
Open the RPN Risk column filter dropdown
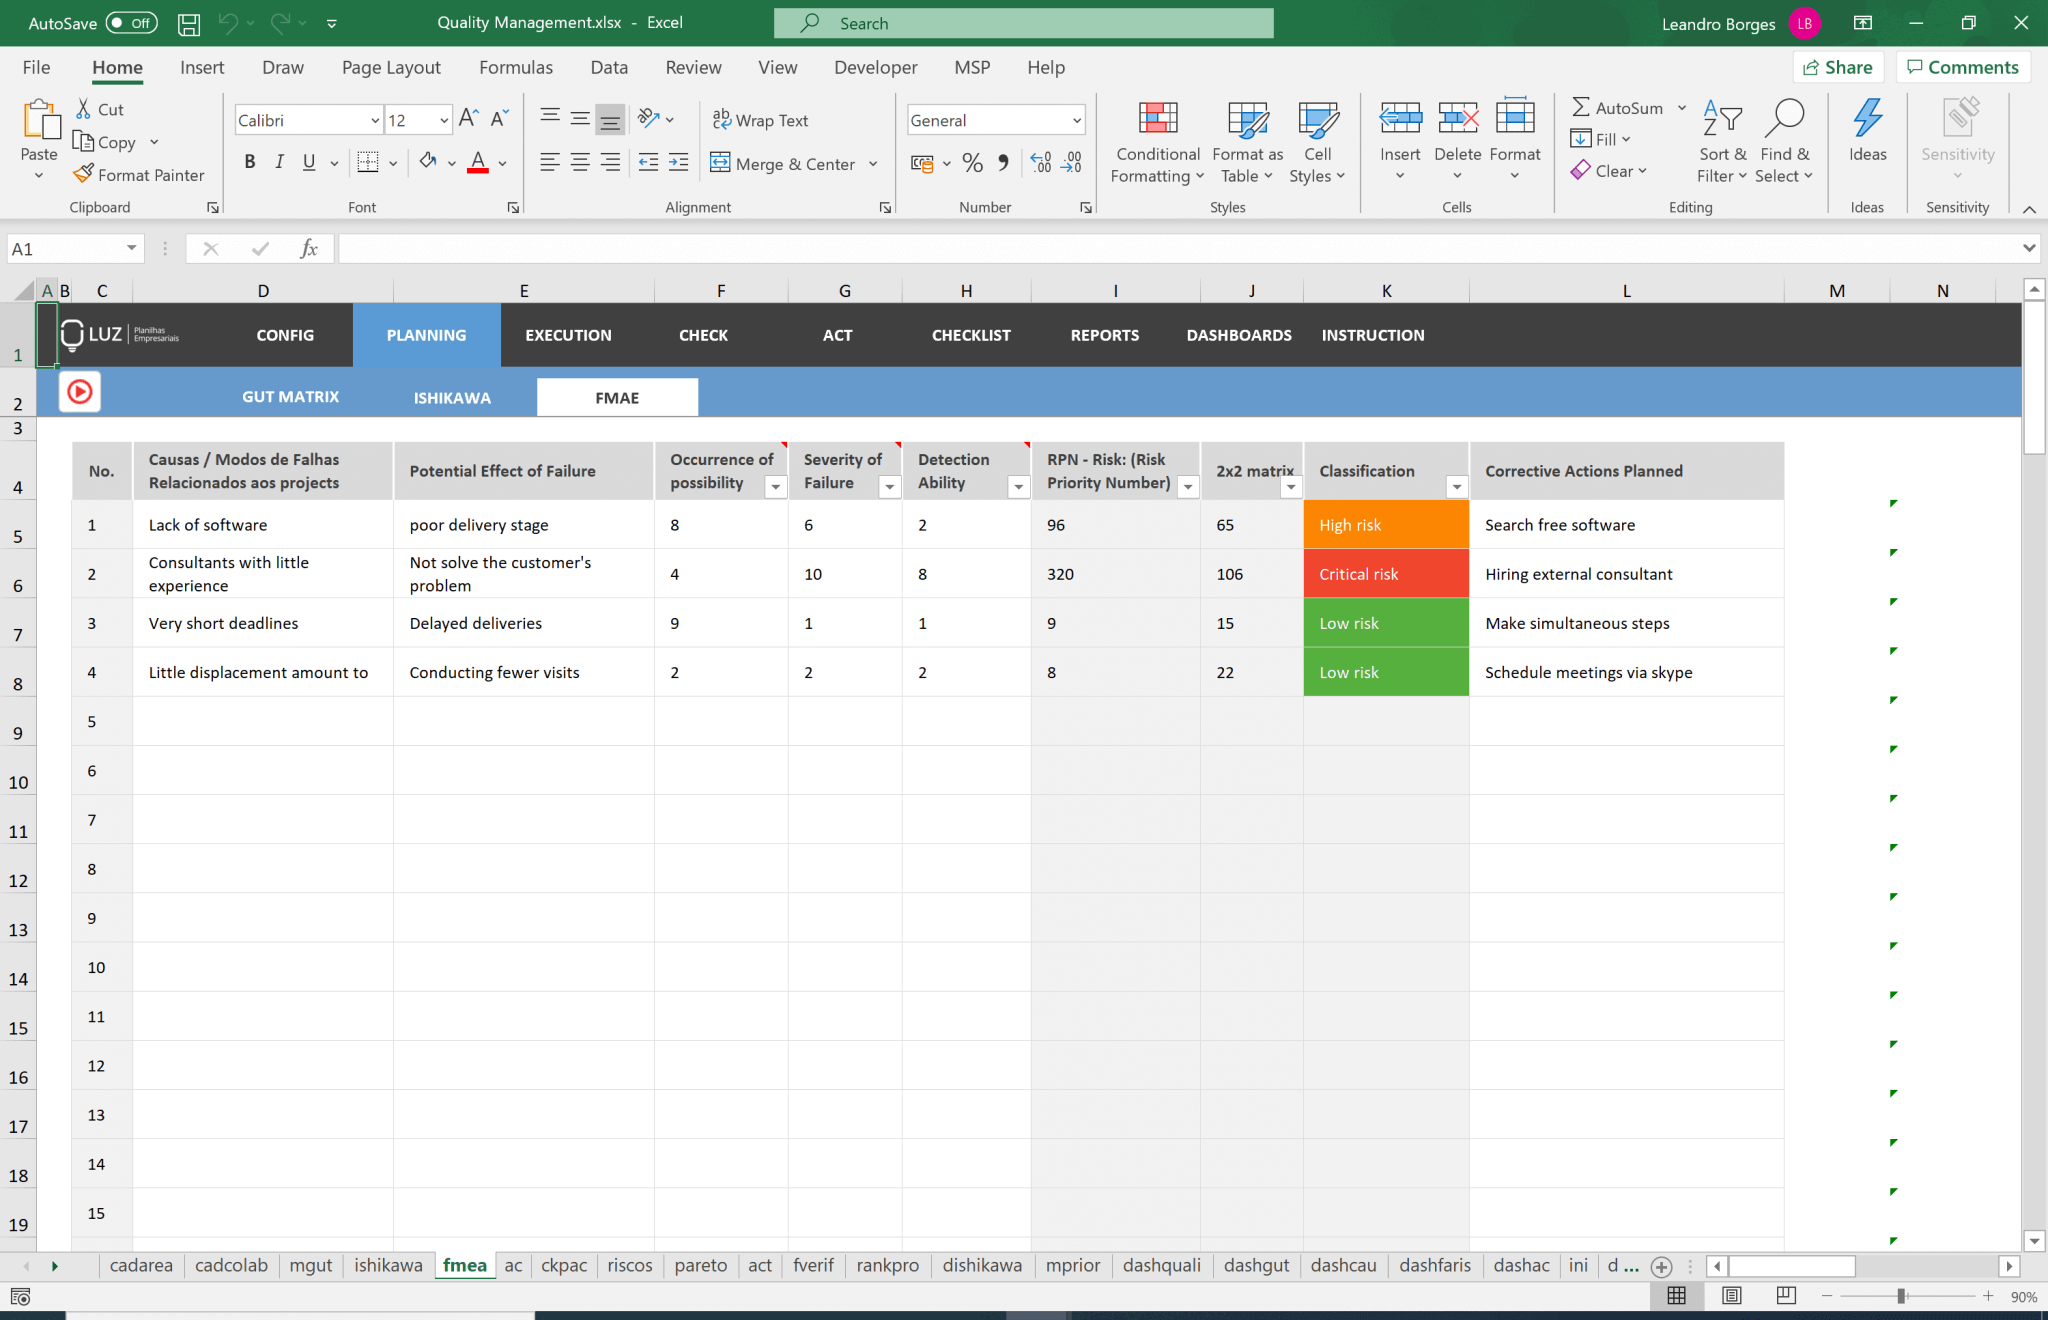point(1188,487)
